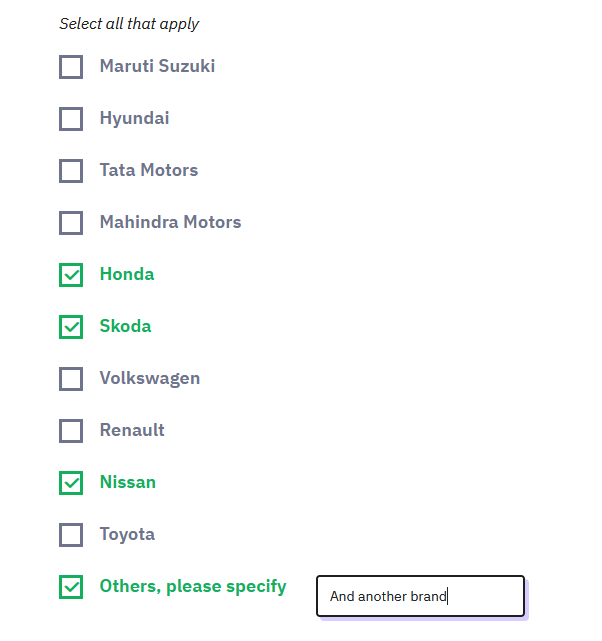The image size is (602, 641).
Task: Uncheck the Nissan checkbox
Action: pos(71,483)
